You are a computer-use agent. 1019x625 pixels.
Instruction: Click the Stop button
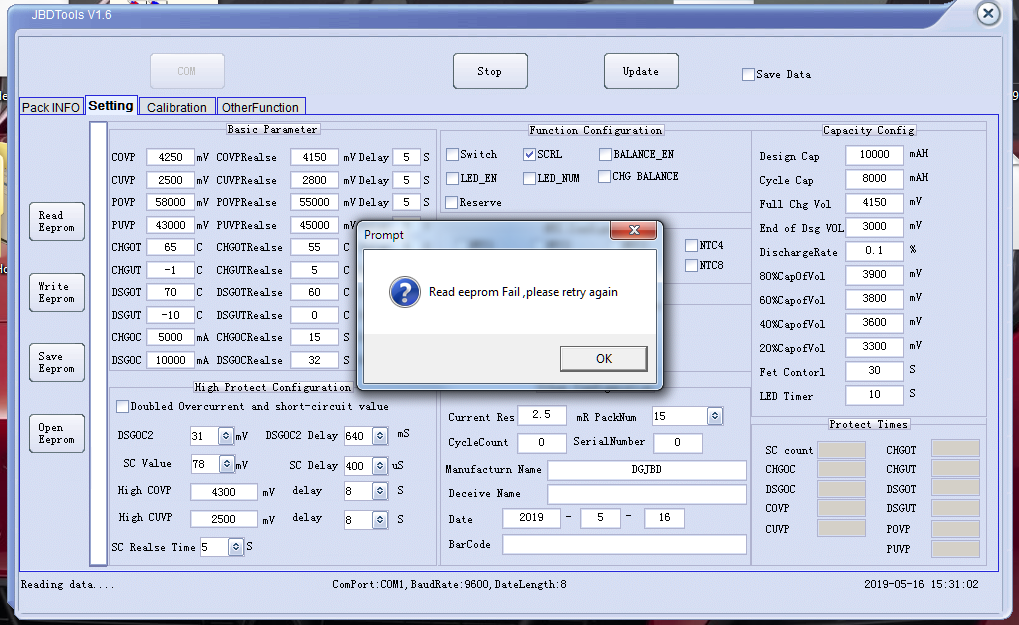click(489, 72)
